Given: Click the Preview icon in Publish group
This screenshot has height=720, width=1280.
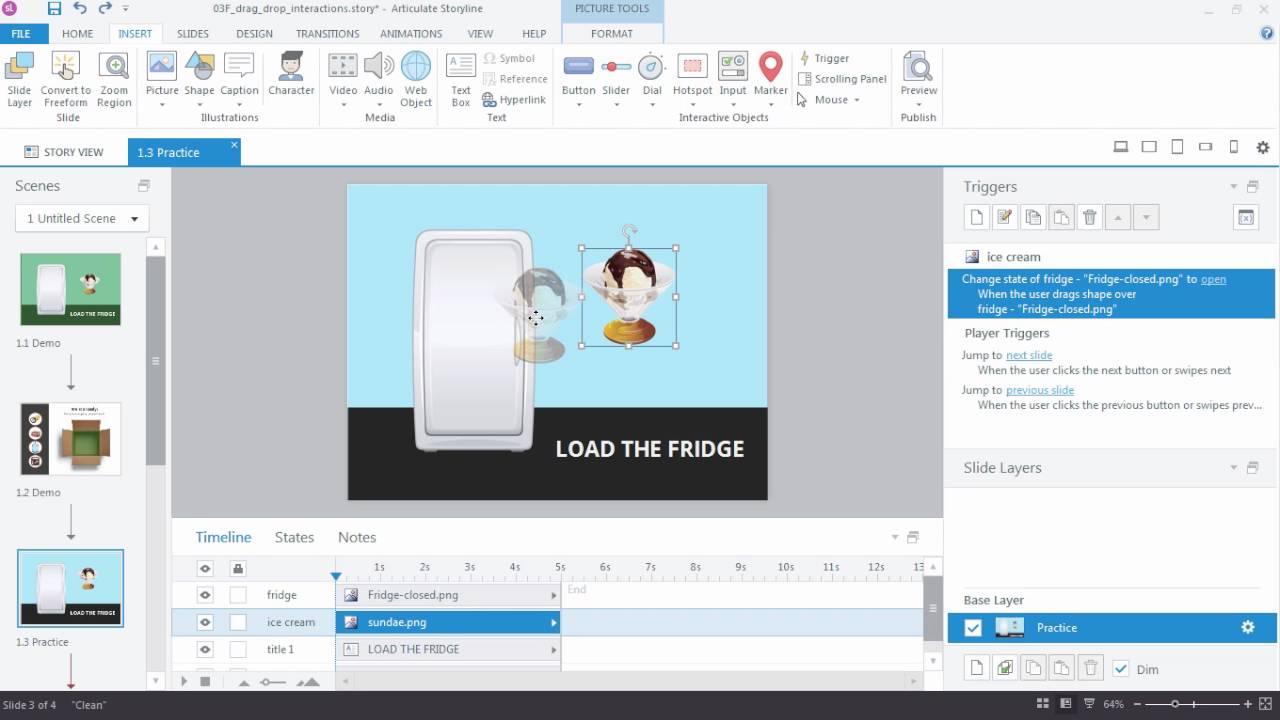Looking at the screenshot, I should [x=918, y=76].
